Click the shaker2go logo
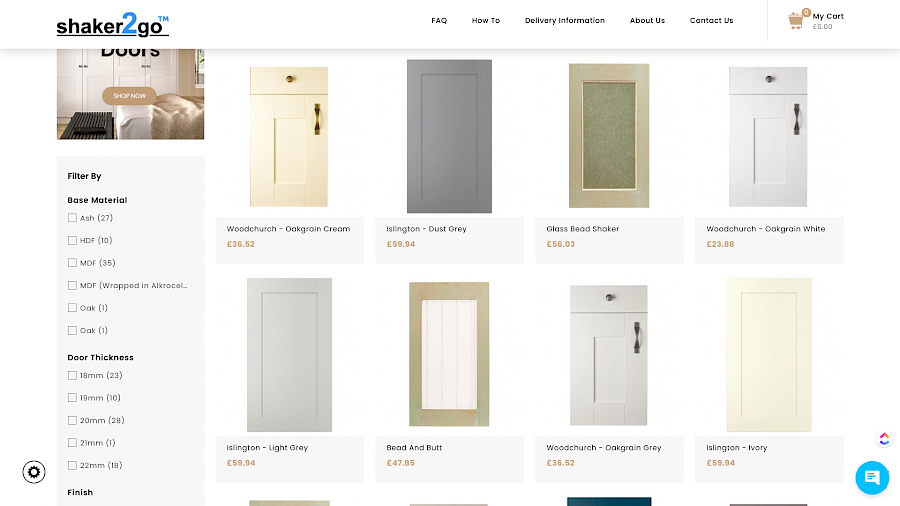900x506 pixels. (112, 24)
